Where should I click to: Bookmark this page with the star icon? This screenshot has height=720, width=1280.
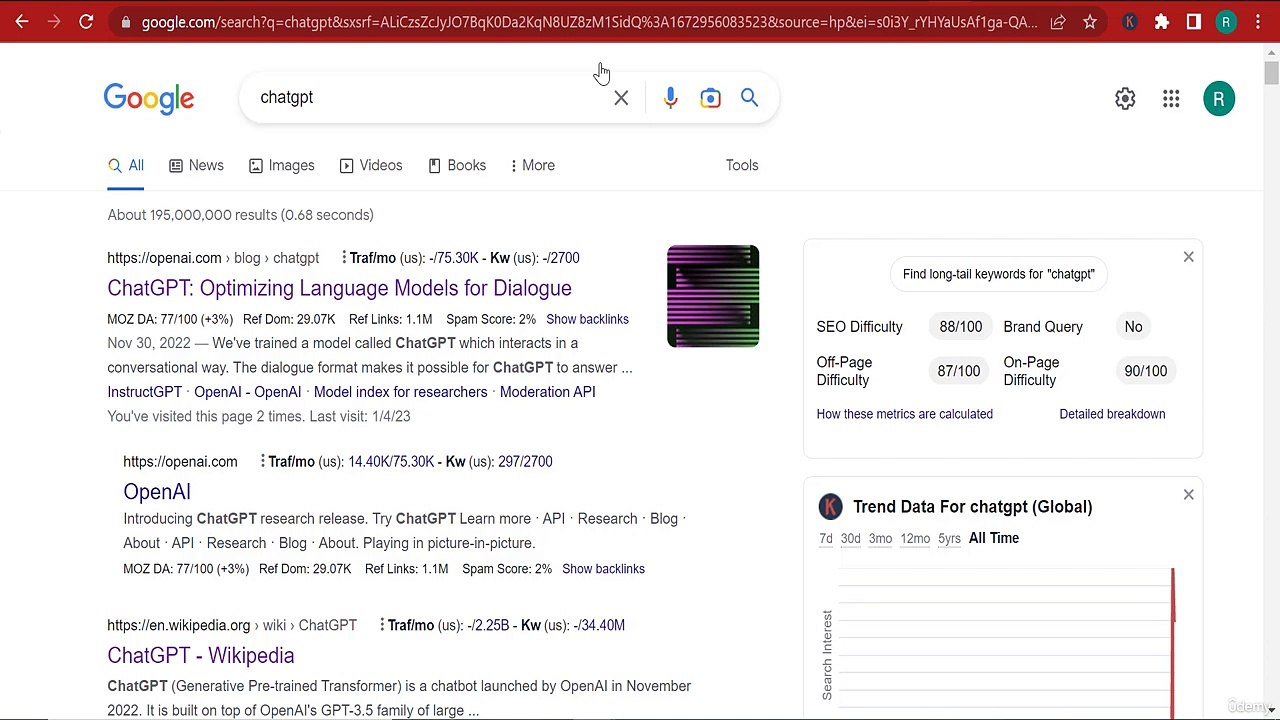pos(1090,21)
